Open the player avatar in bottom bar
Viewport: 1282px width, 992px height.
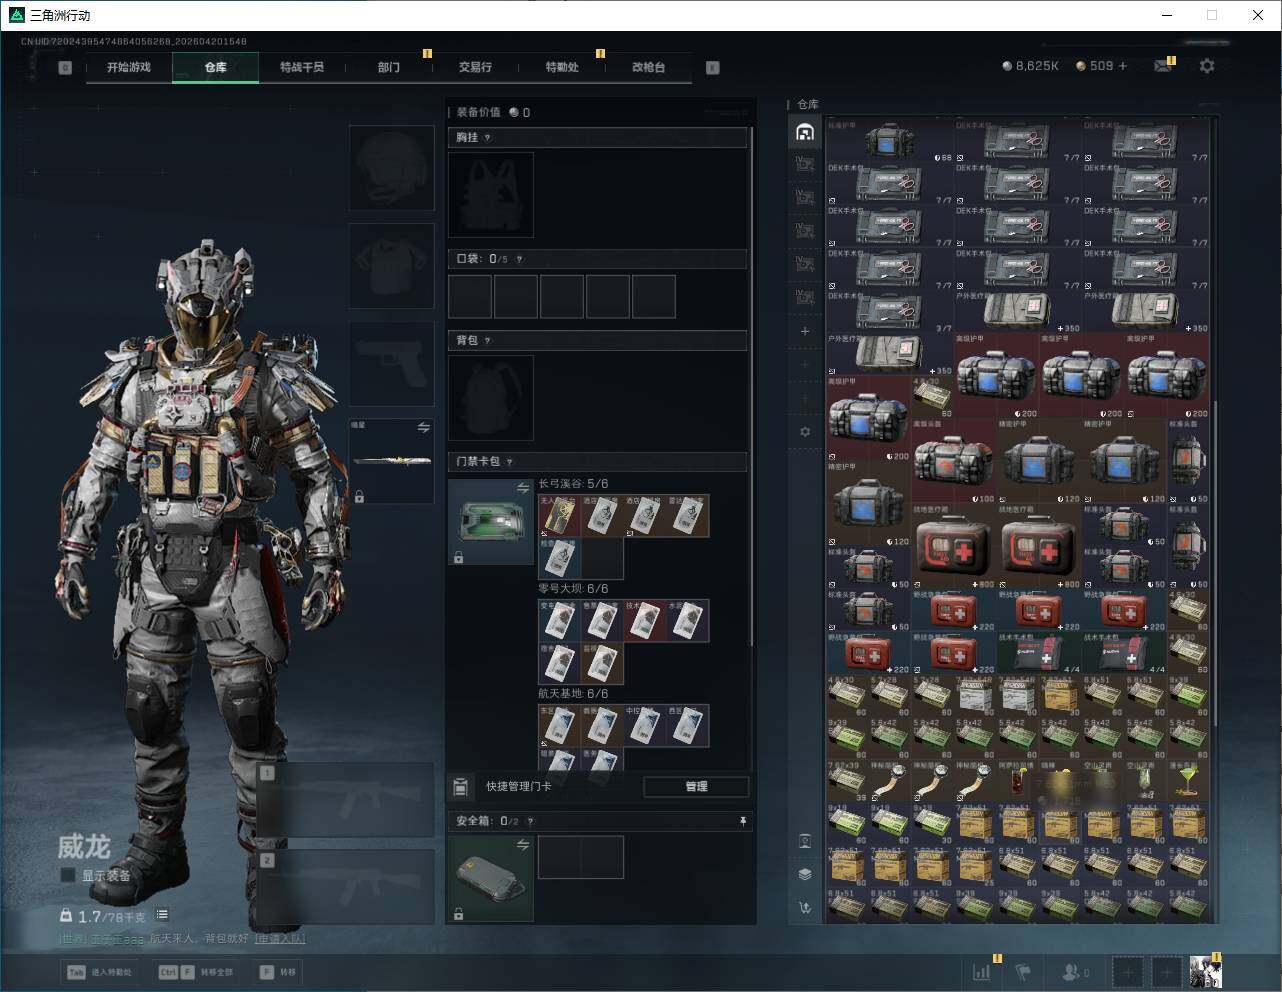[1205, 971]
